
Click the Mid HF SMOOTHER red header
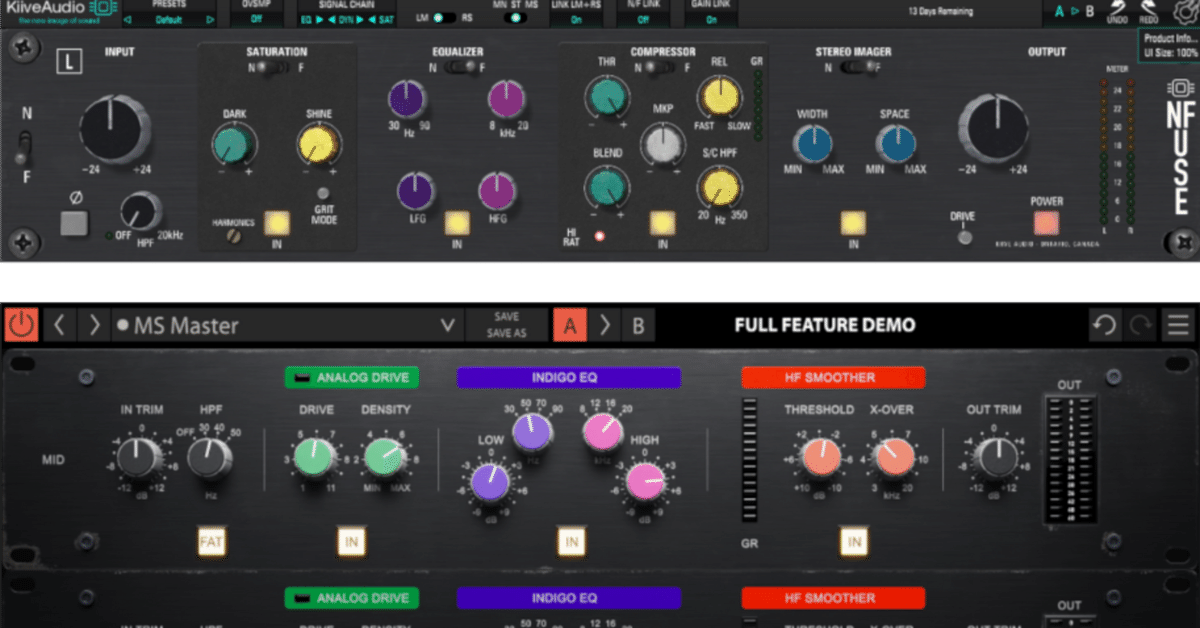[833, 378]
